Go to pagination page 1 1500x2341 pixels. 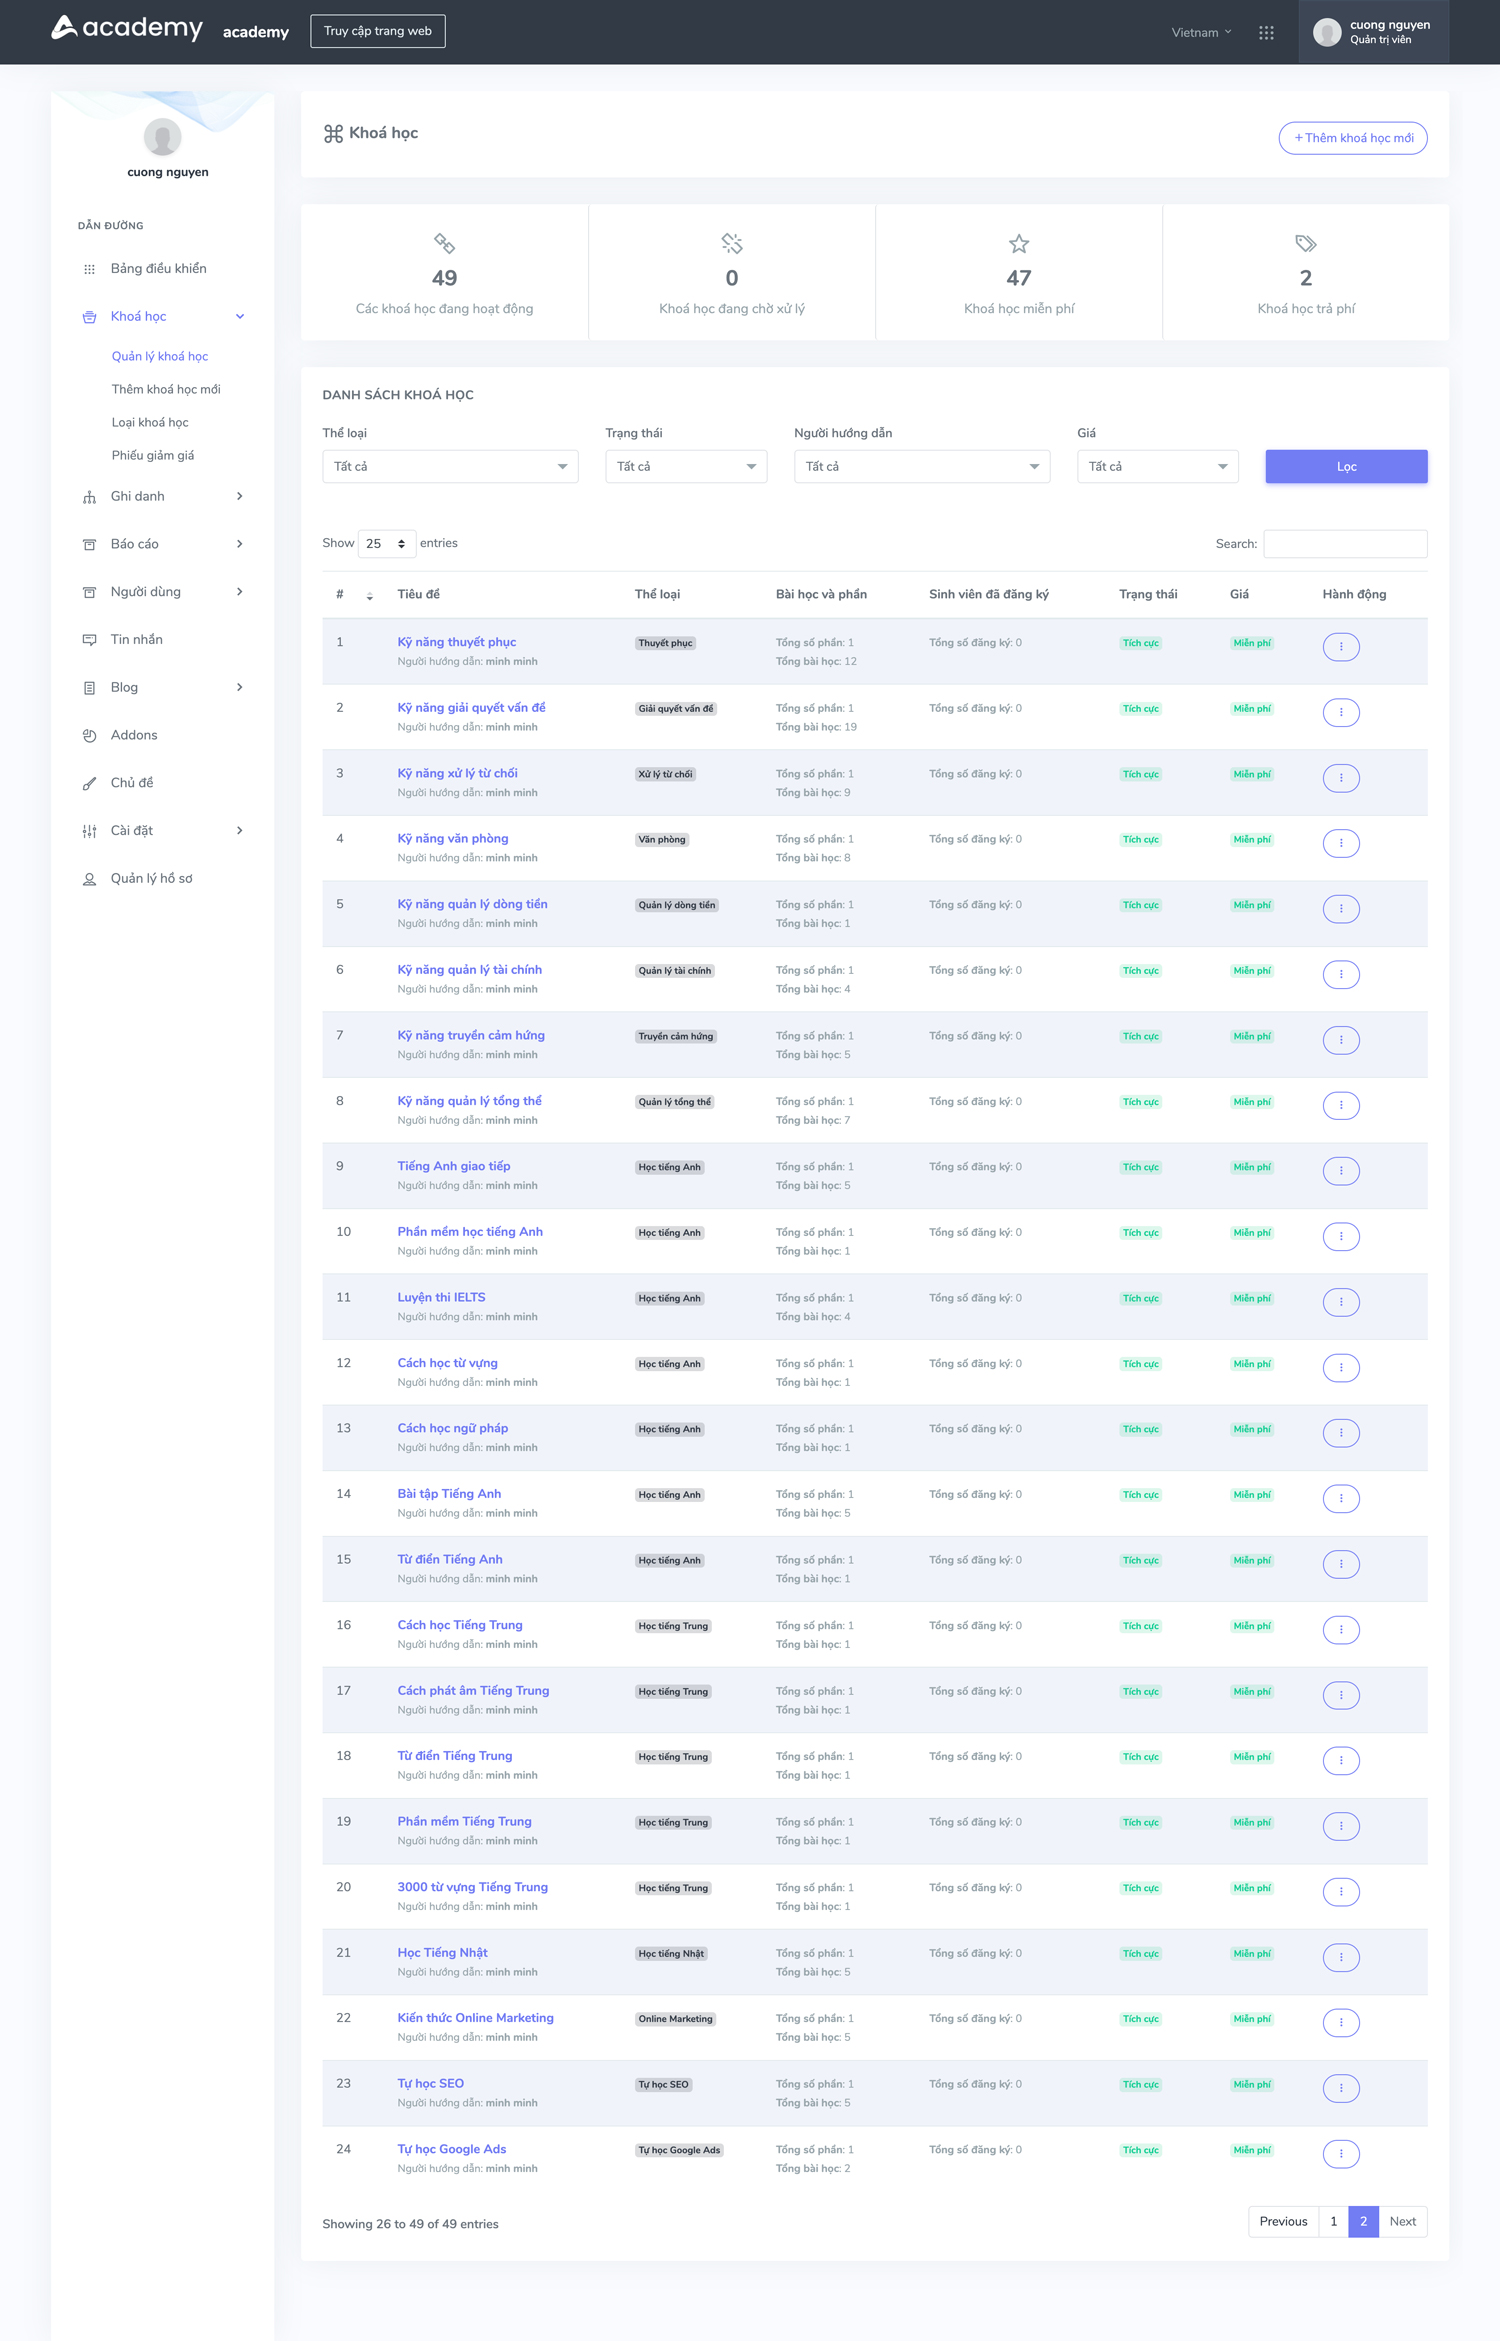1333,2221
